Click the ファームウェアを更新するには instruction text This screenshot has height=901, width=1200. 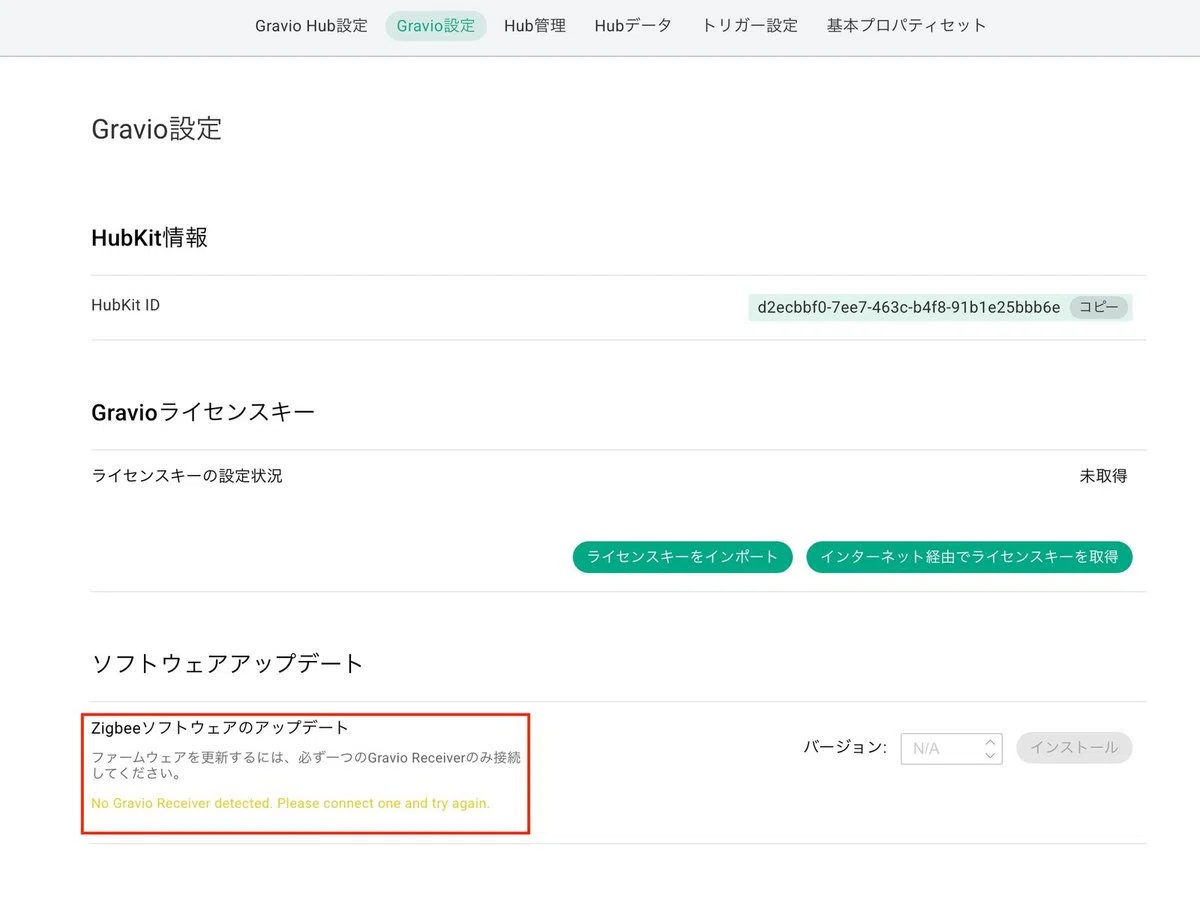pyautogui.click(x=306, y=765)
